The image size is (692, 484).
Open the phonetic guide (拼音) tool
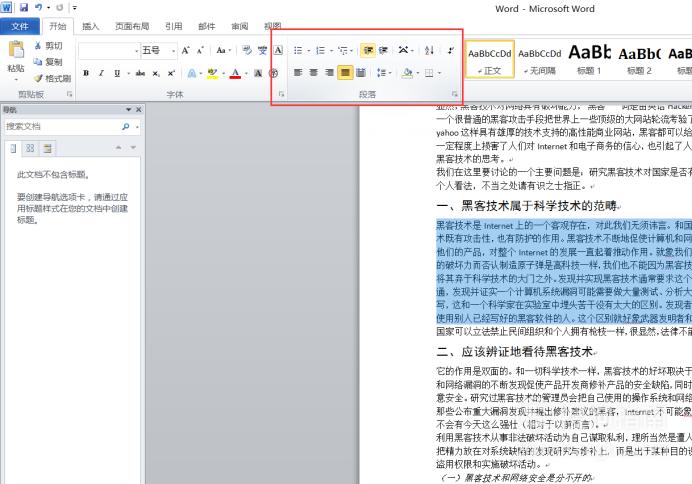pos(263,50)
